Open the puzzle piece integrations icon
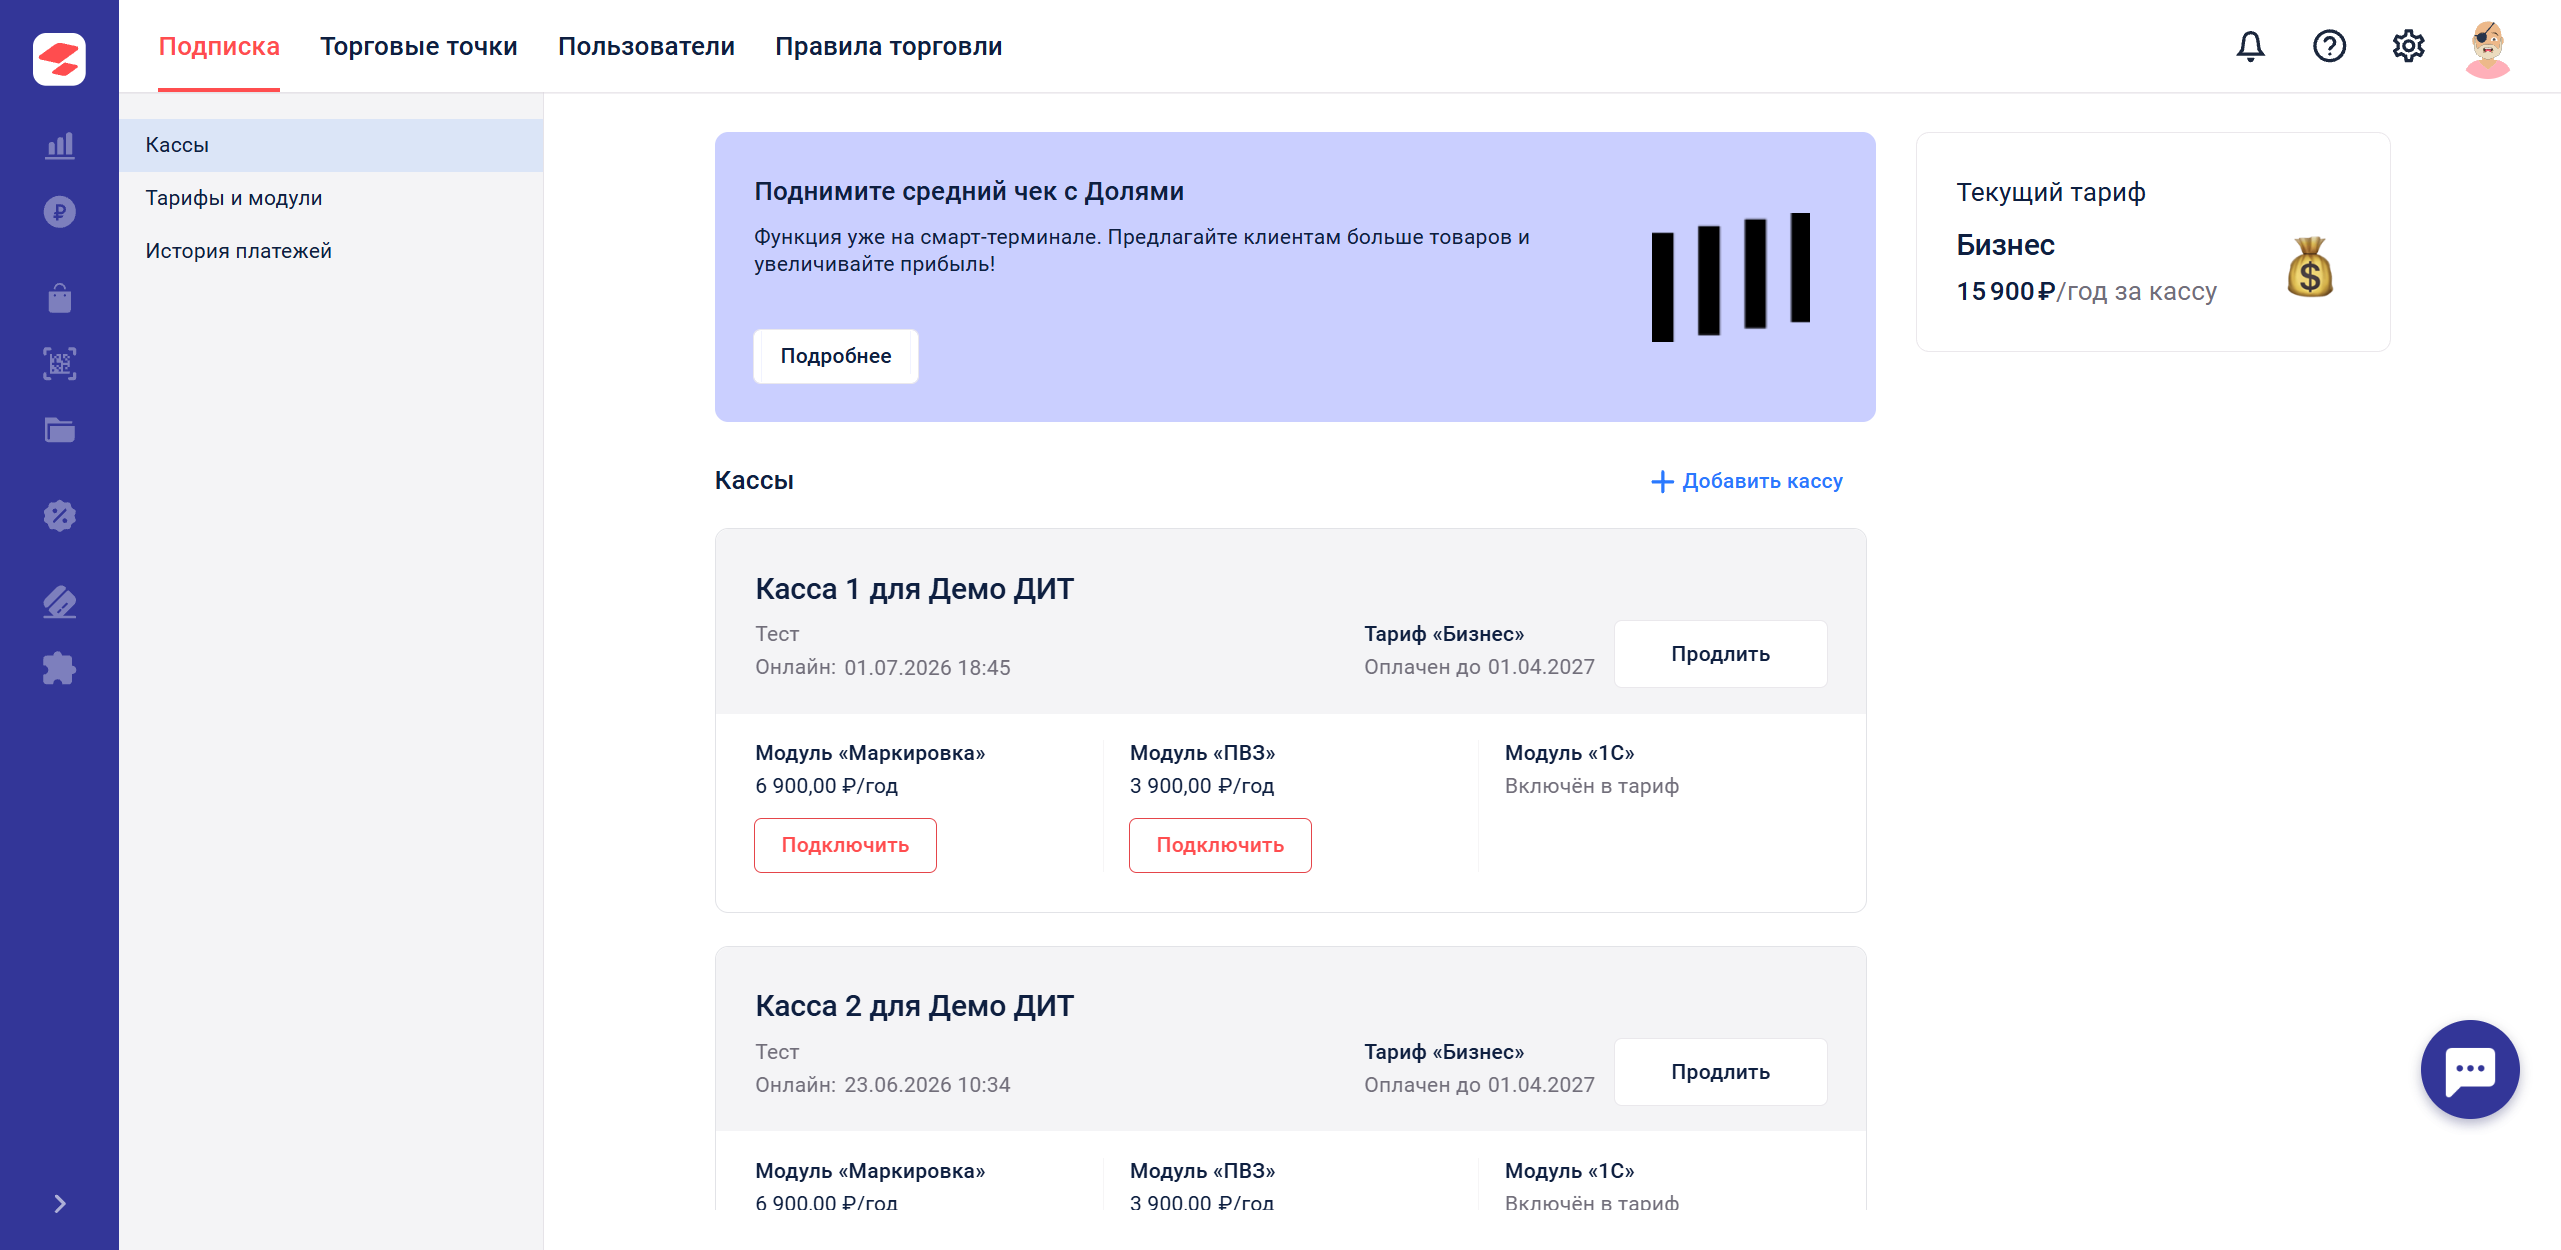This screenshot has height=1250, width=2561. (x=59, y=668)
